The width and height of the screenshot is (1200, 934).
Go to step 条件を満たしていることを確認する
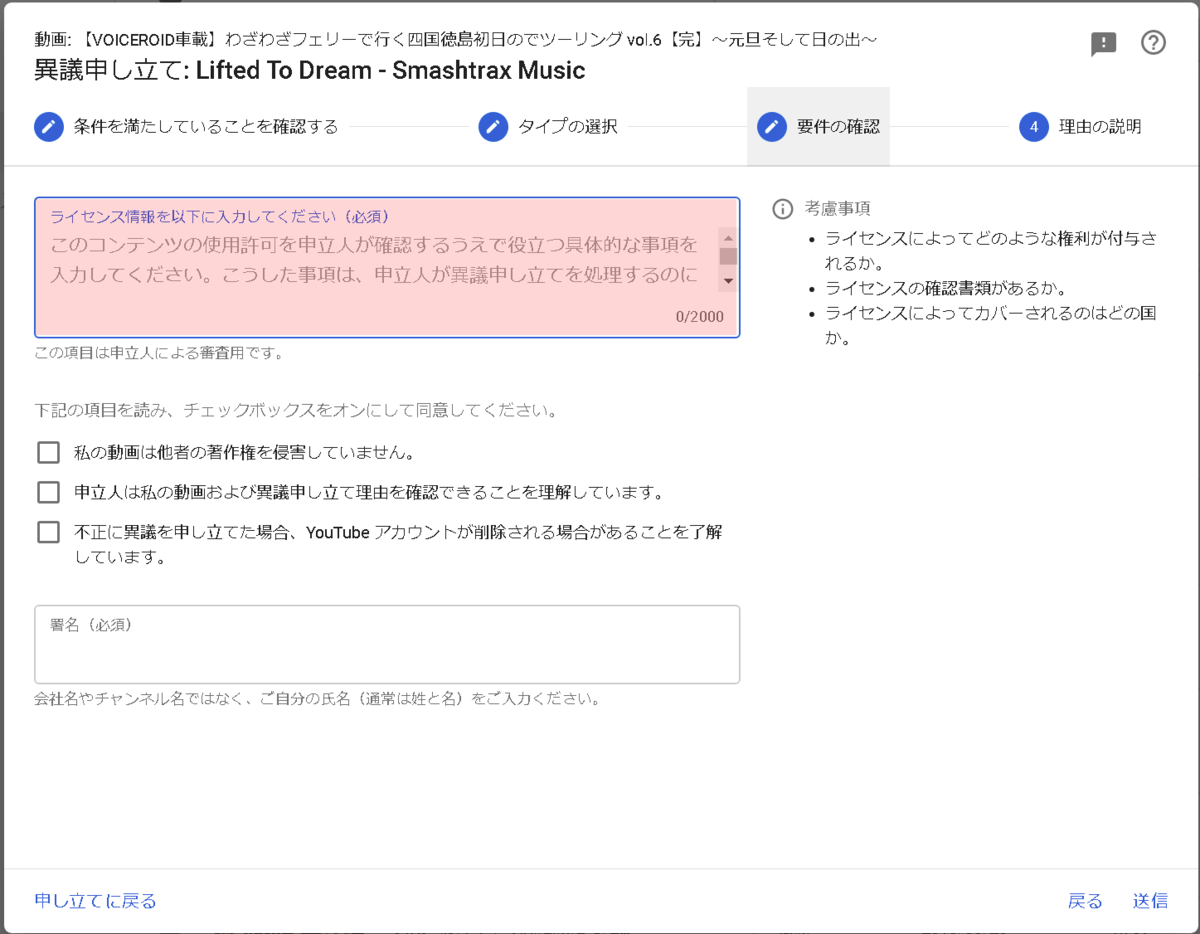(186, 127)
